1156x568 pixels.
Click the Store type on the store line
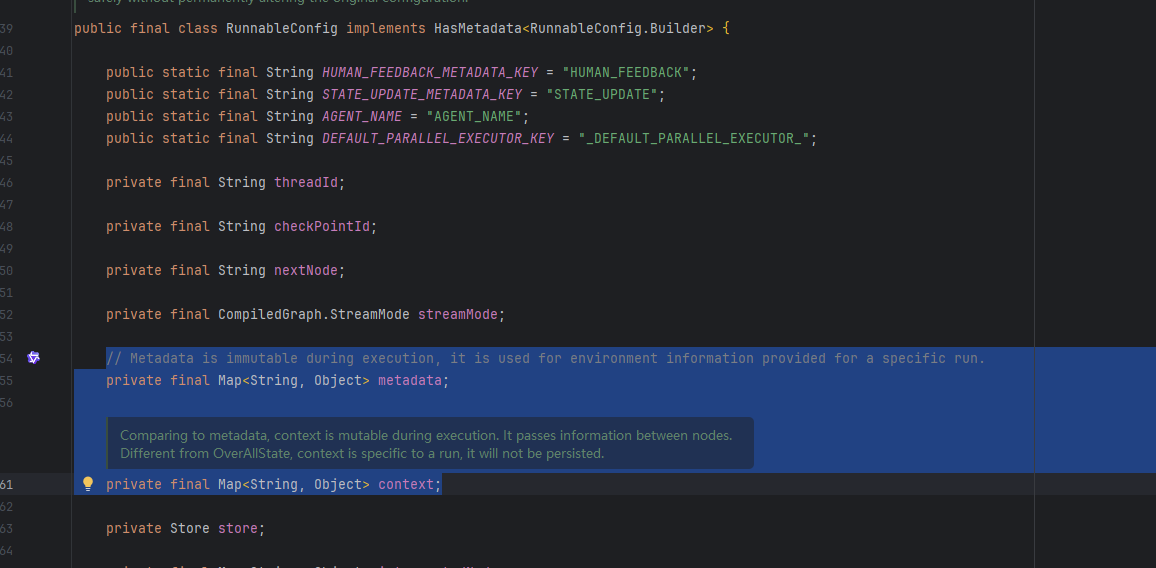(x=190, y=528)
